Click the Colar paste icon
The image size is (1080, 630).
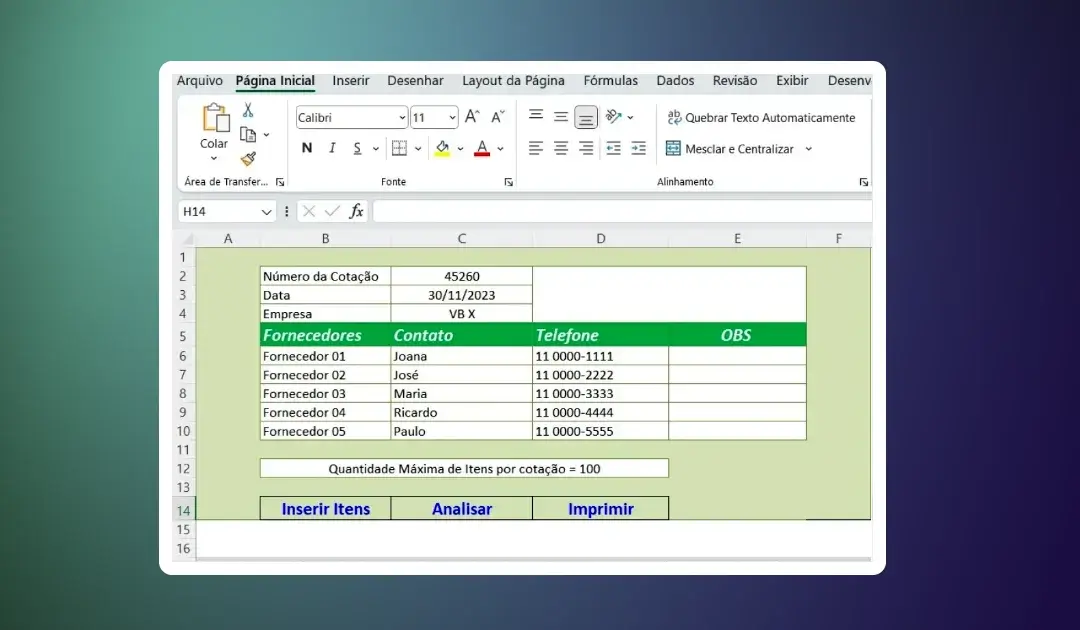[215, 119]
